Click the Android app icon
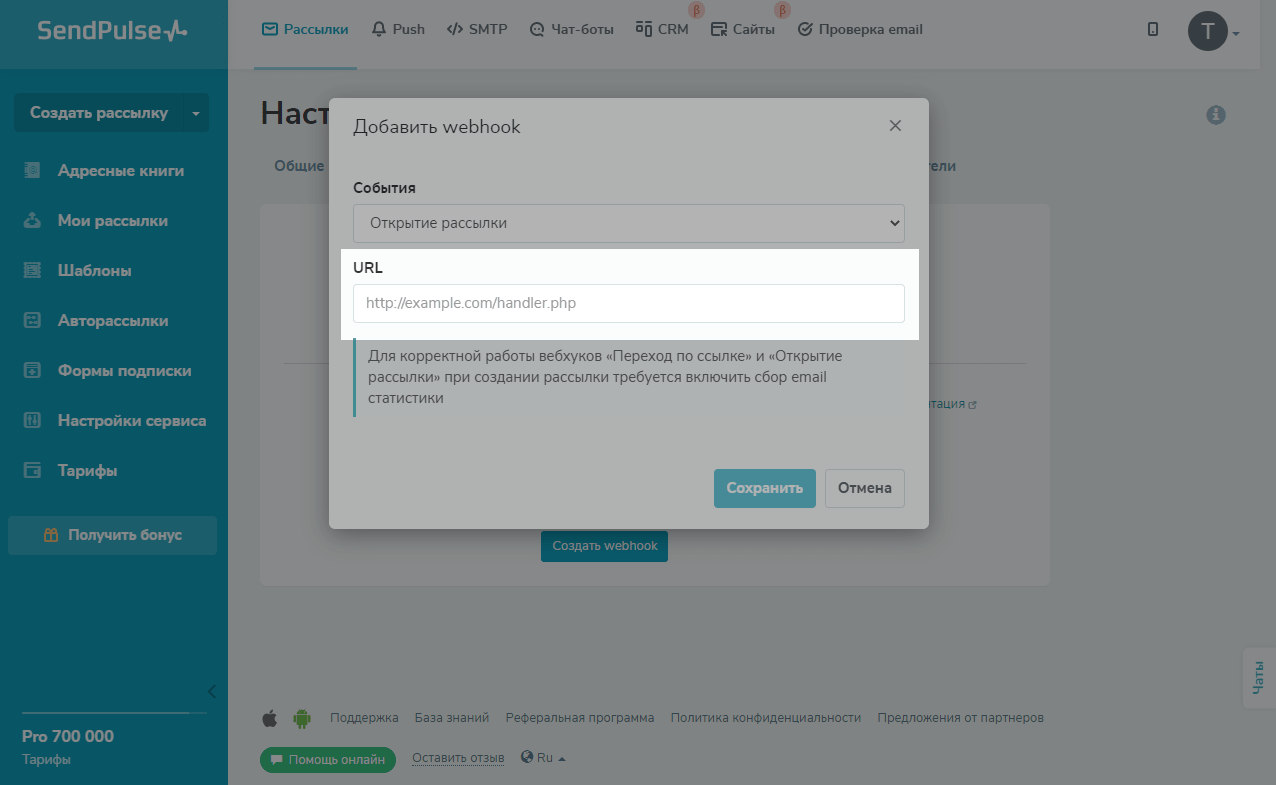Image resolution: width=1276 pixels, height=785 pixels. [301, 718]
